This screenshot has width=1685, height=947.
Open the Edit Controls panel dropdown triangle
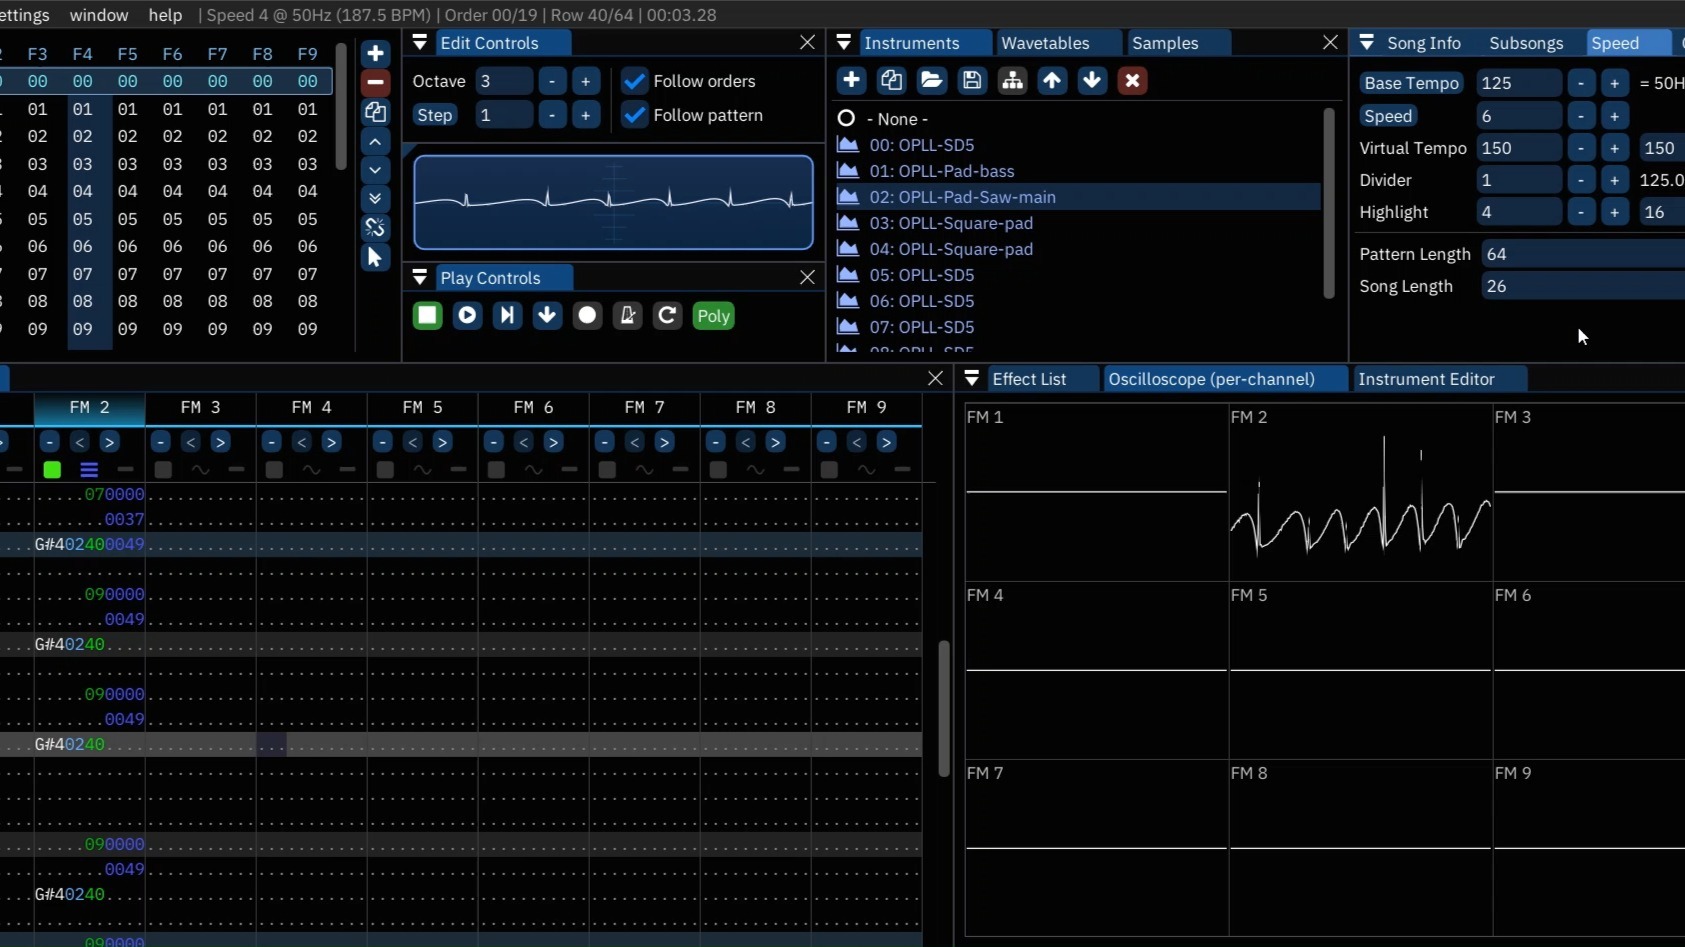(x=420, y=42)
